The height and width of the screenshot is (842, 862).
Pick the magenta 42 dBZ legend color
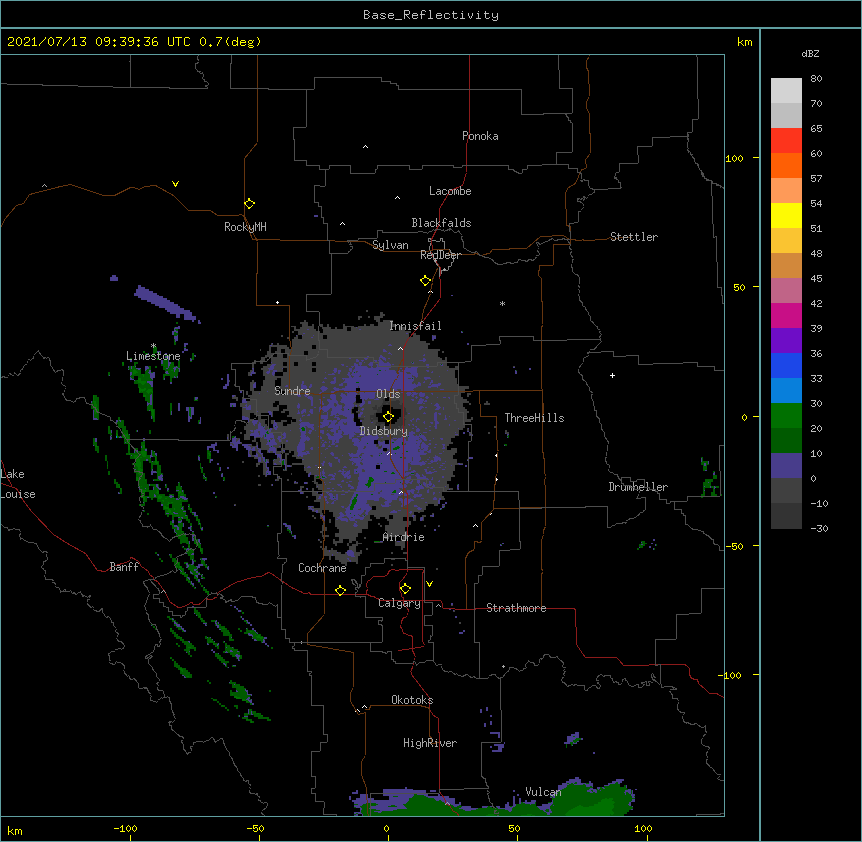point(786,315)
